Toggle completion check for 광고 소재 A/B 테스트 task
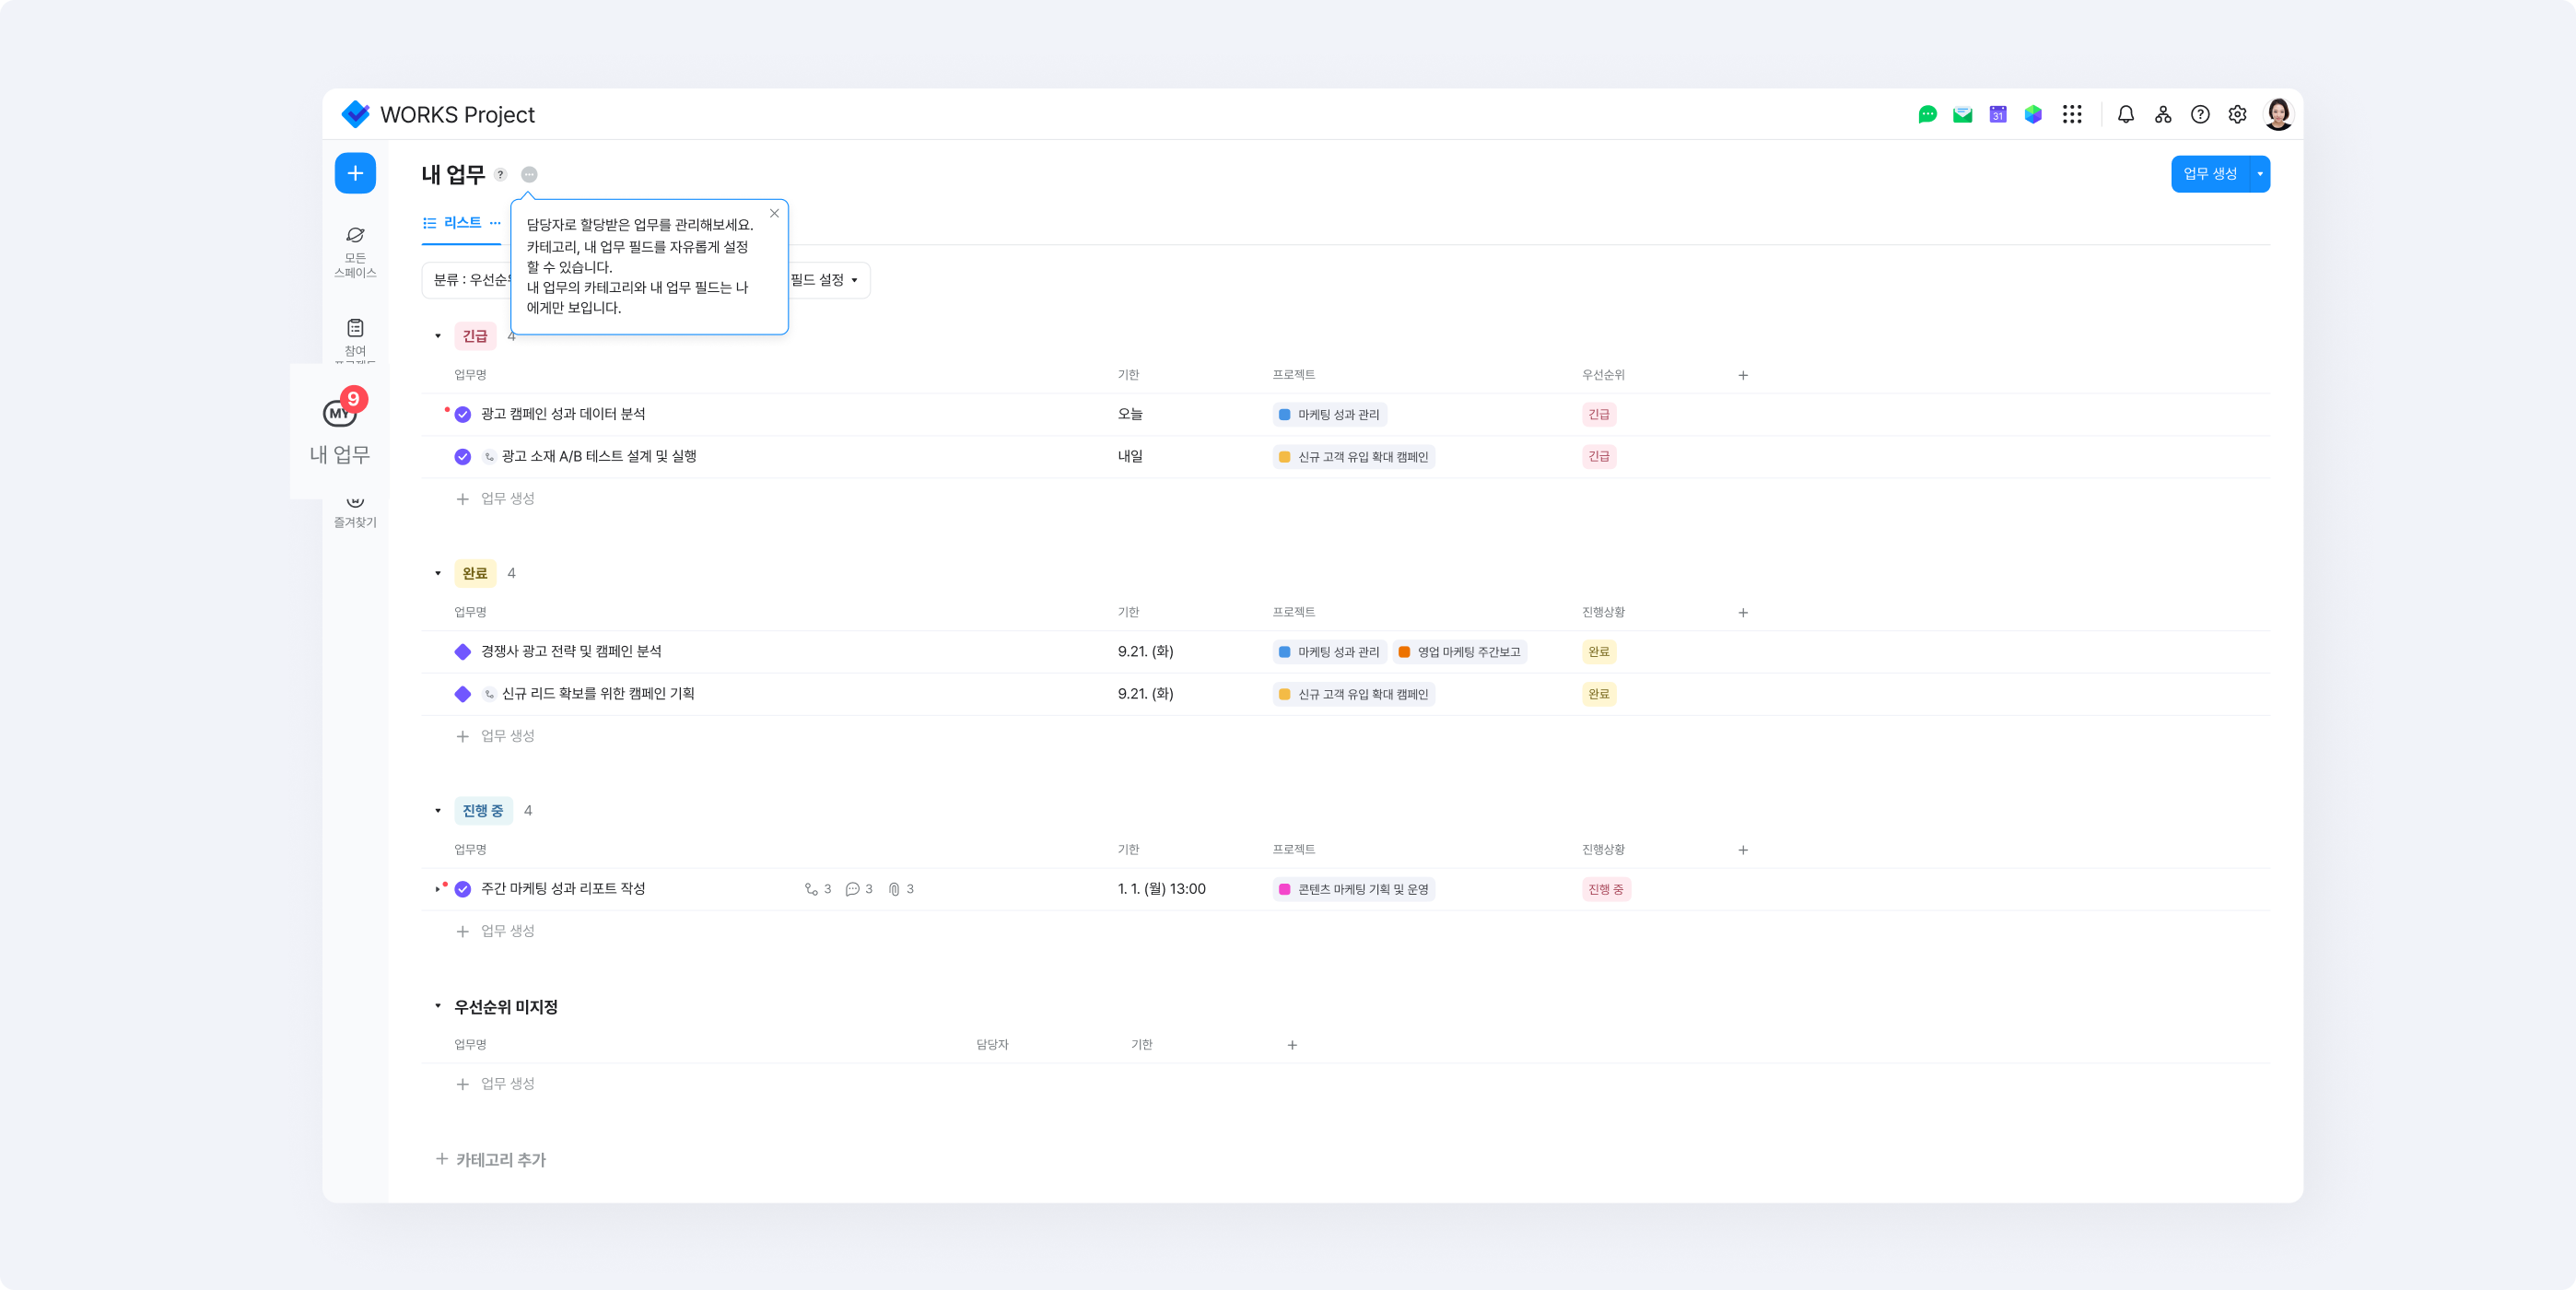This screenshot has height=1290, width=2576. (463, 457)
